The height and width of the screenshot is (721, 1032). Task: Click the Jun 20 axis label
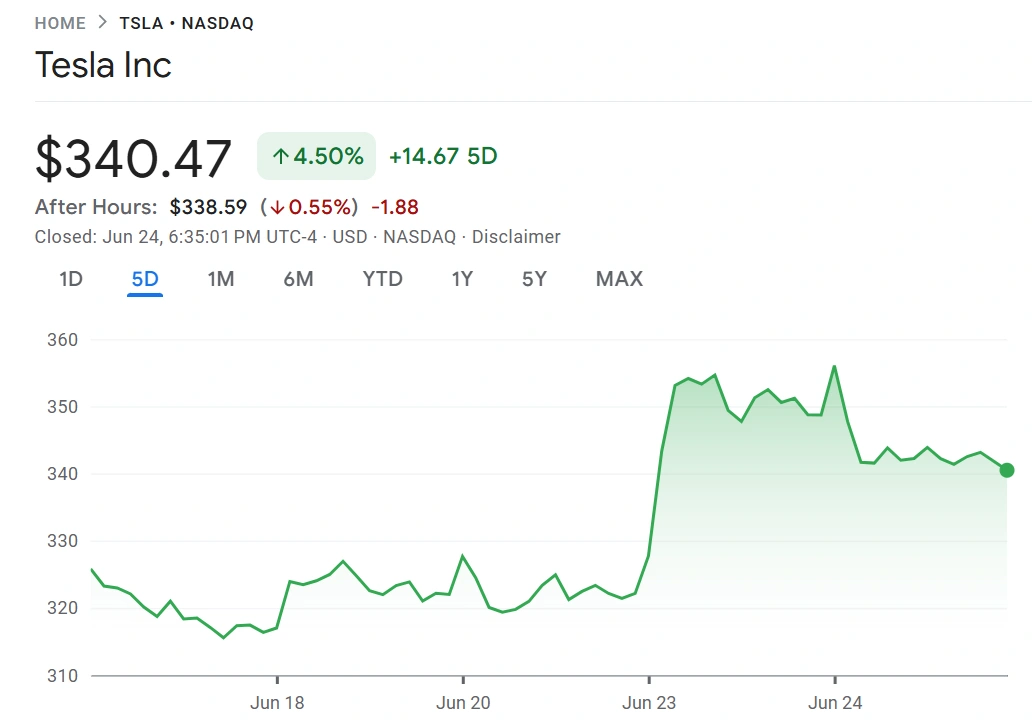click(463, 703)
